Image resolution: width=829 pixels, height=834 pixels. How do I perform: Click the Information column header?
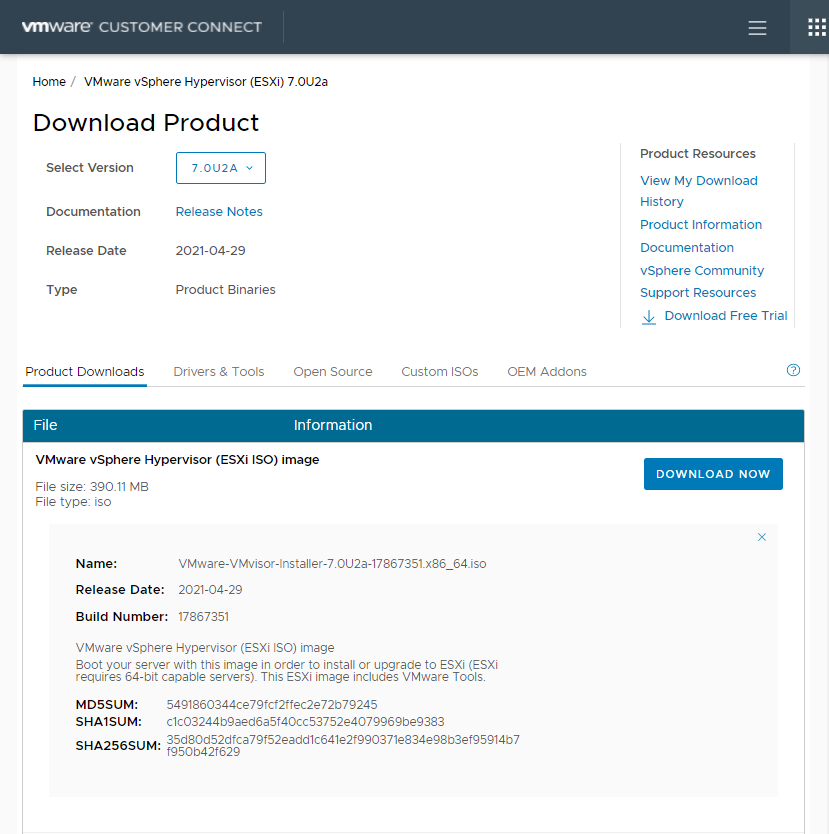click(333, 425)
